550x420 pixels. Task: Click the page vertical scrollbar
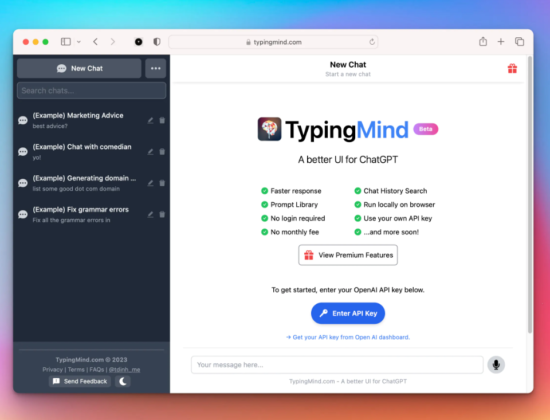coord(530,194)
